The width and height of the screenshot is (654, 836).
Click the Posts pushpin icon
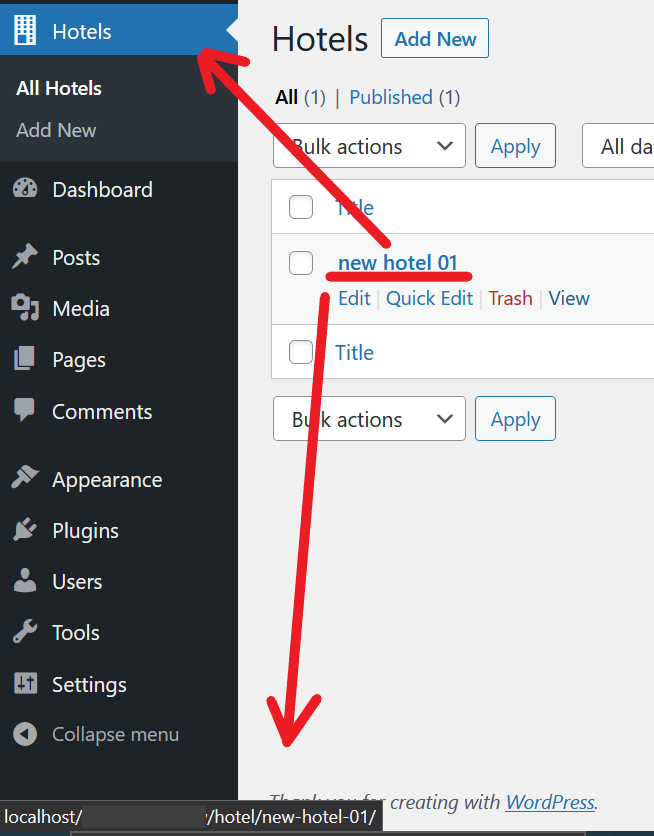25,256
